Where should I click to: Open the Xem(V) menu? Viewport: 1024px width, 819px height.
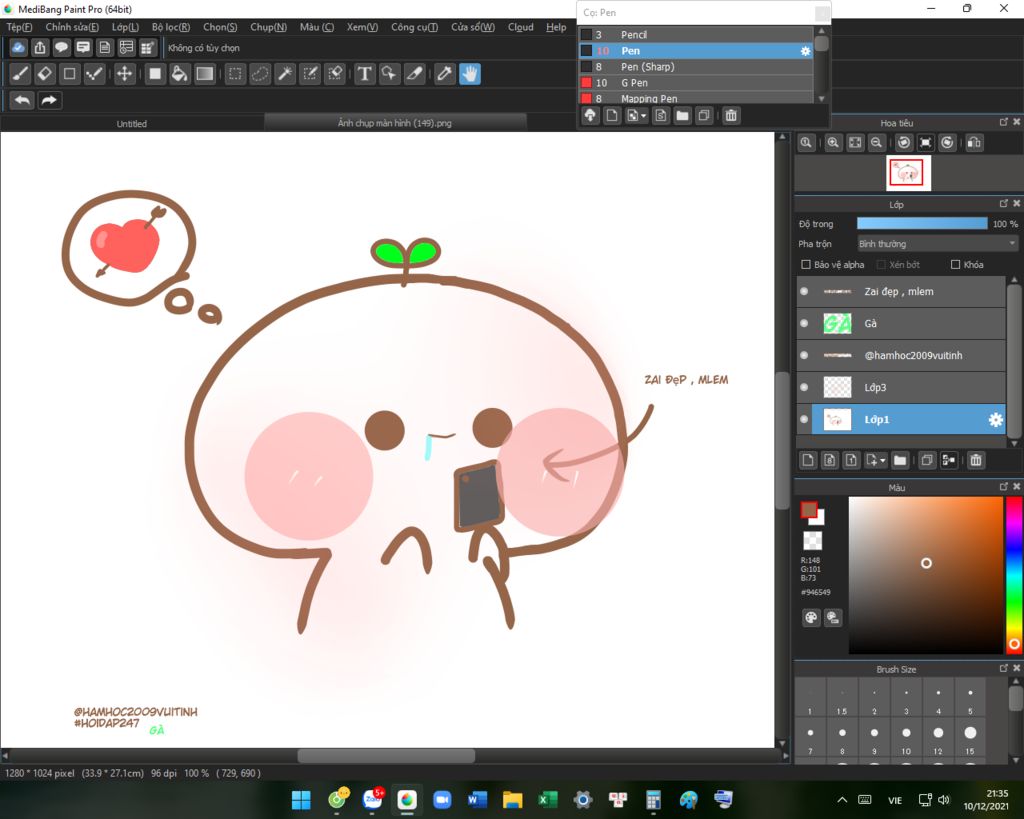click(x=362, y=27)
